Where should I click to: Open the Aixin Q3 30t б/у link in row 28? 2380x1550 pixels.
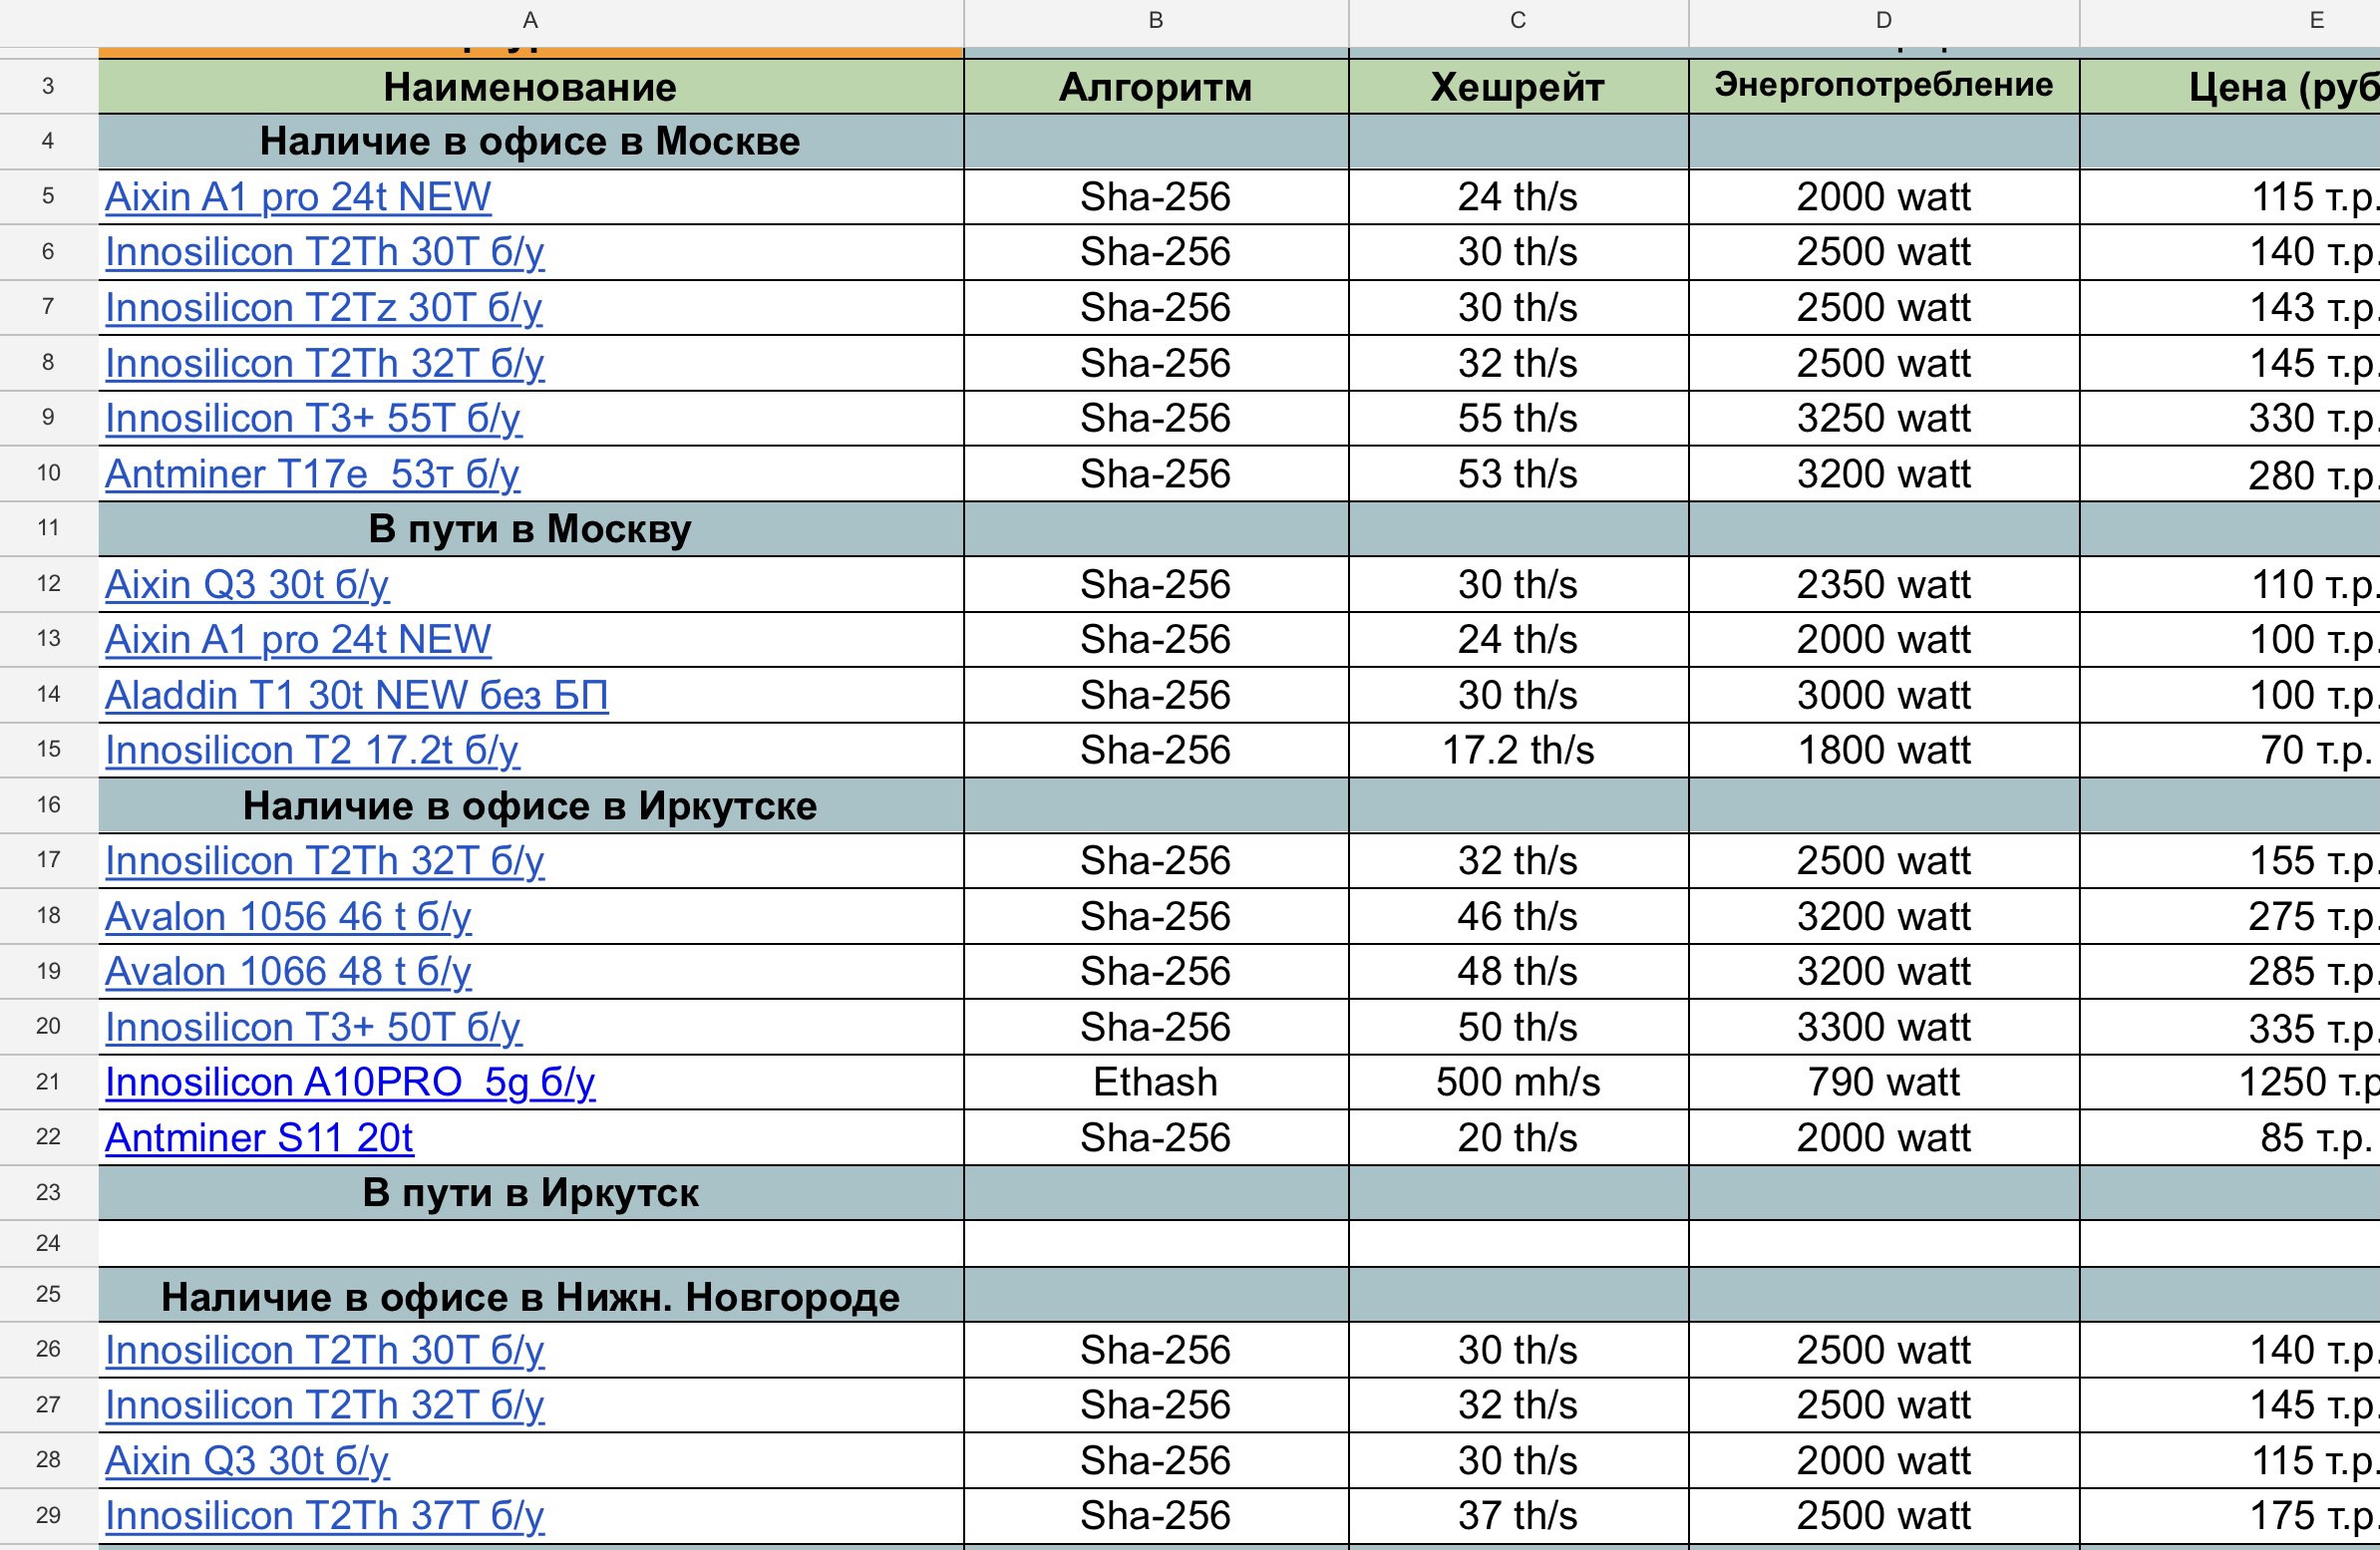247,1461
